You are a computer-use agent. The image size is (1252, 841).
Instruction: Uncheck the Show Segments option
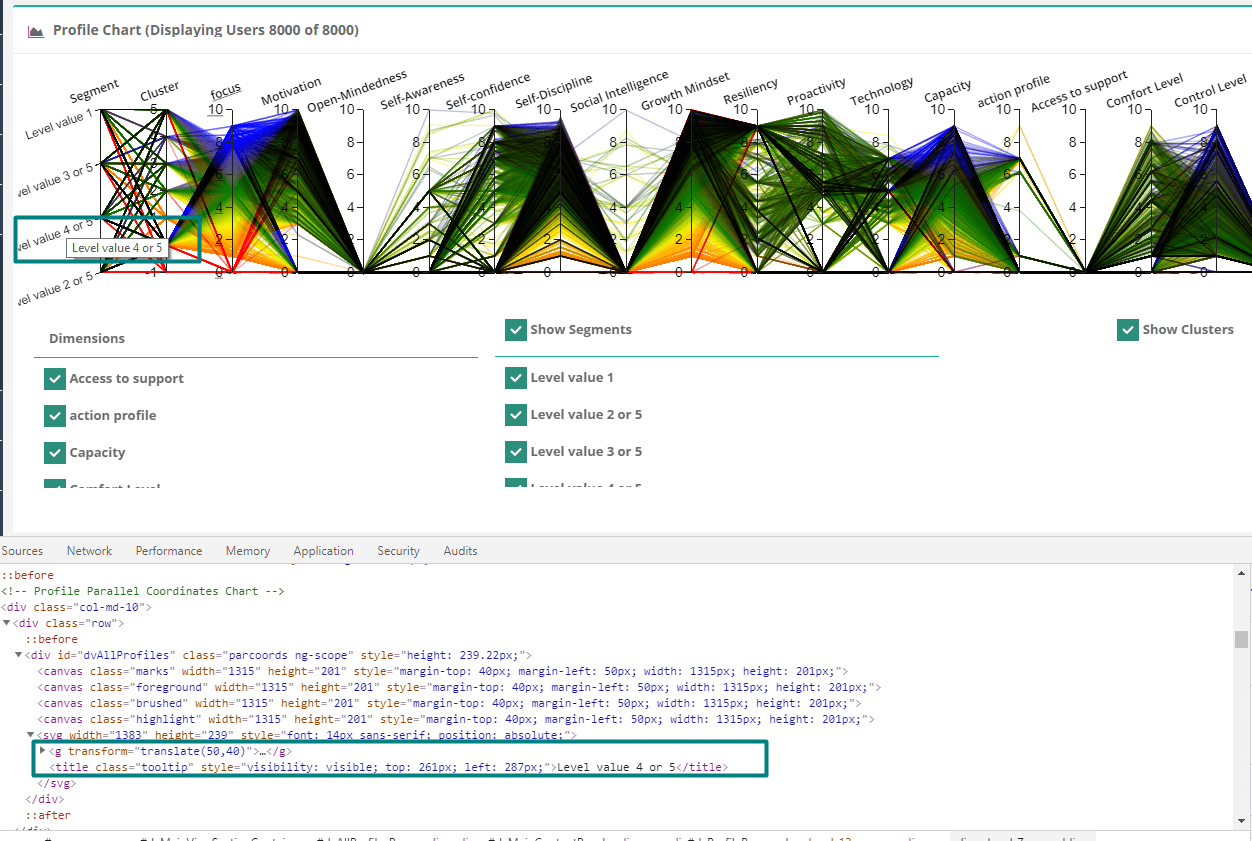click(x=516, y=329)
